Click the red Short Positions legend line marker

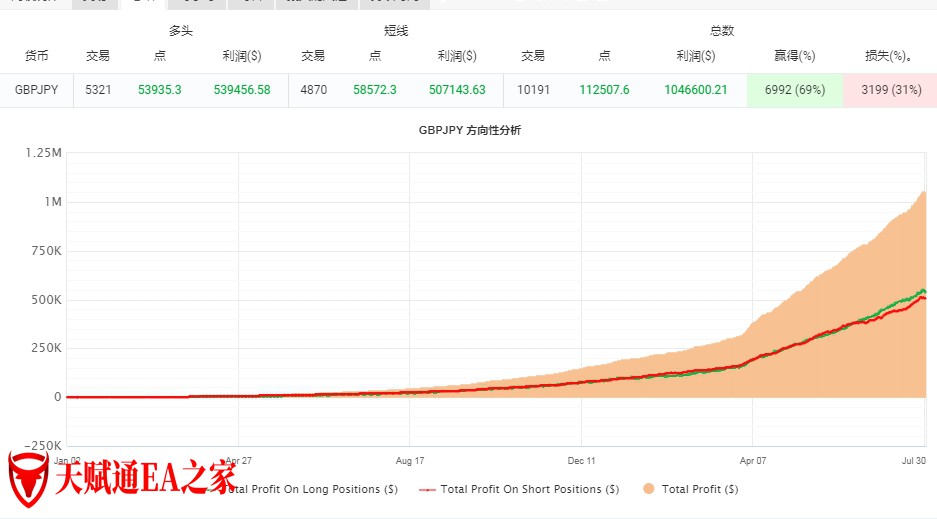[427, 489]
